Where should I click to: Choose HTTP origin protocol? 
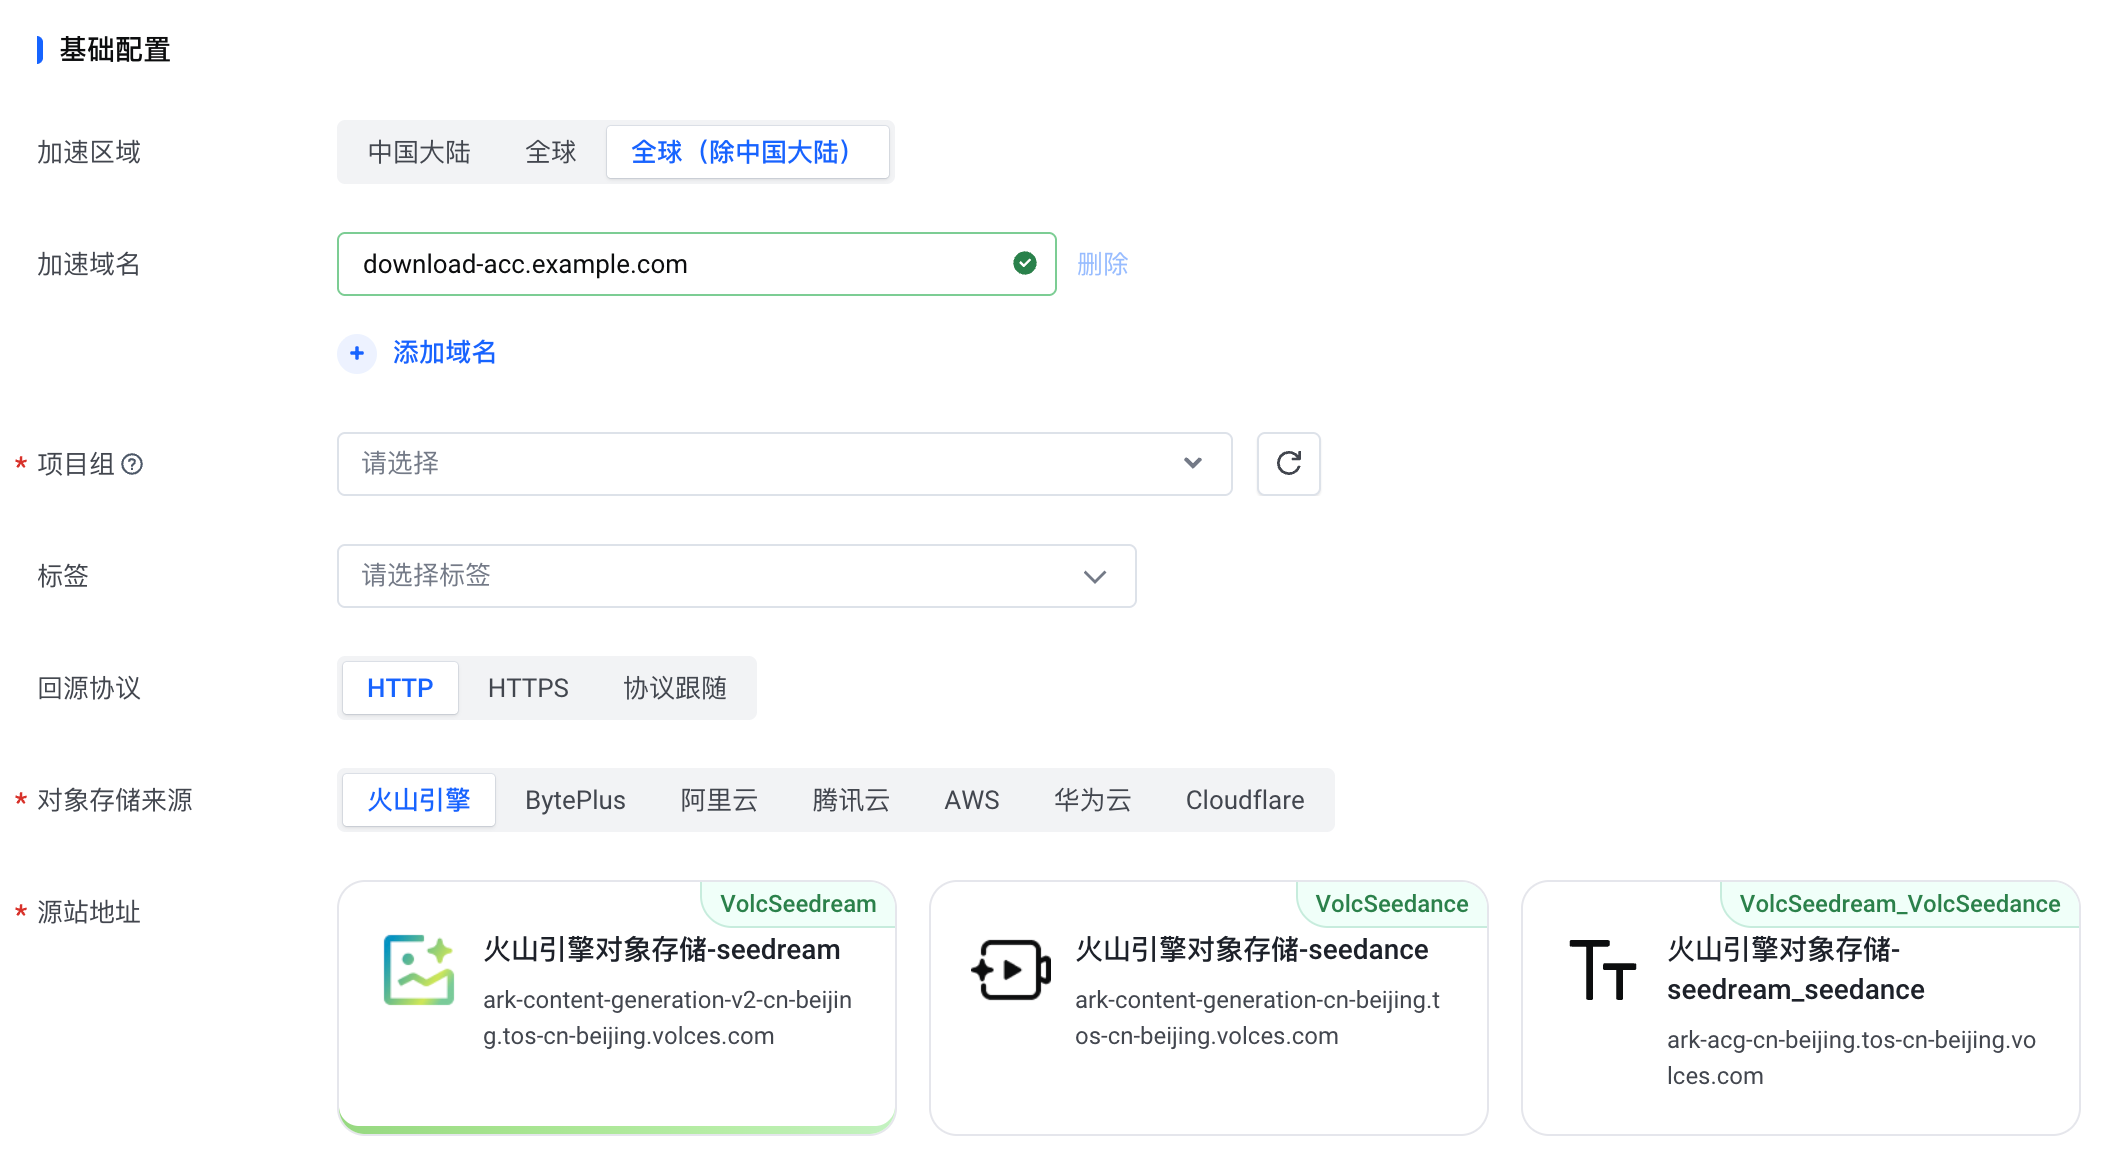pos(400,688)
